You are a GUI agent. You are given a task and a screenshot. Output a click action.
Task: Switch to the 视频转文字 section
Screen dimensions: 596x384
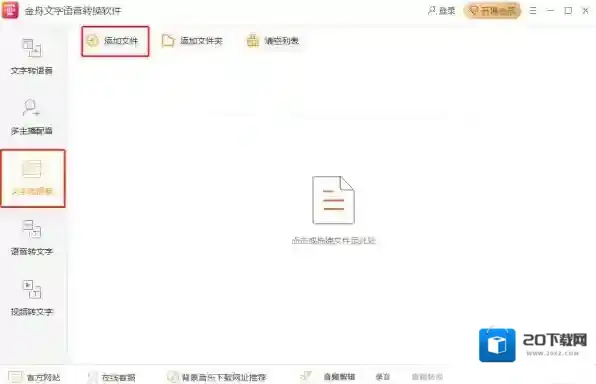point(32,298)
